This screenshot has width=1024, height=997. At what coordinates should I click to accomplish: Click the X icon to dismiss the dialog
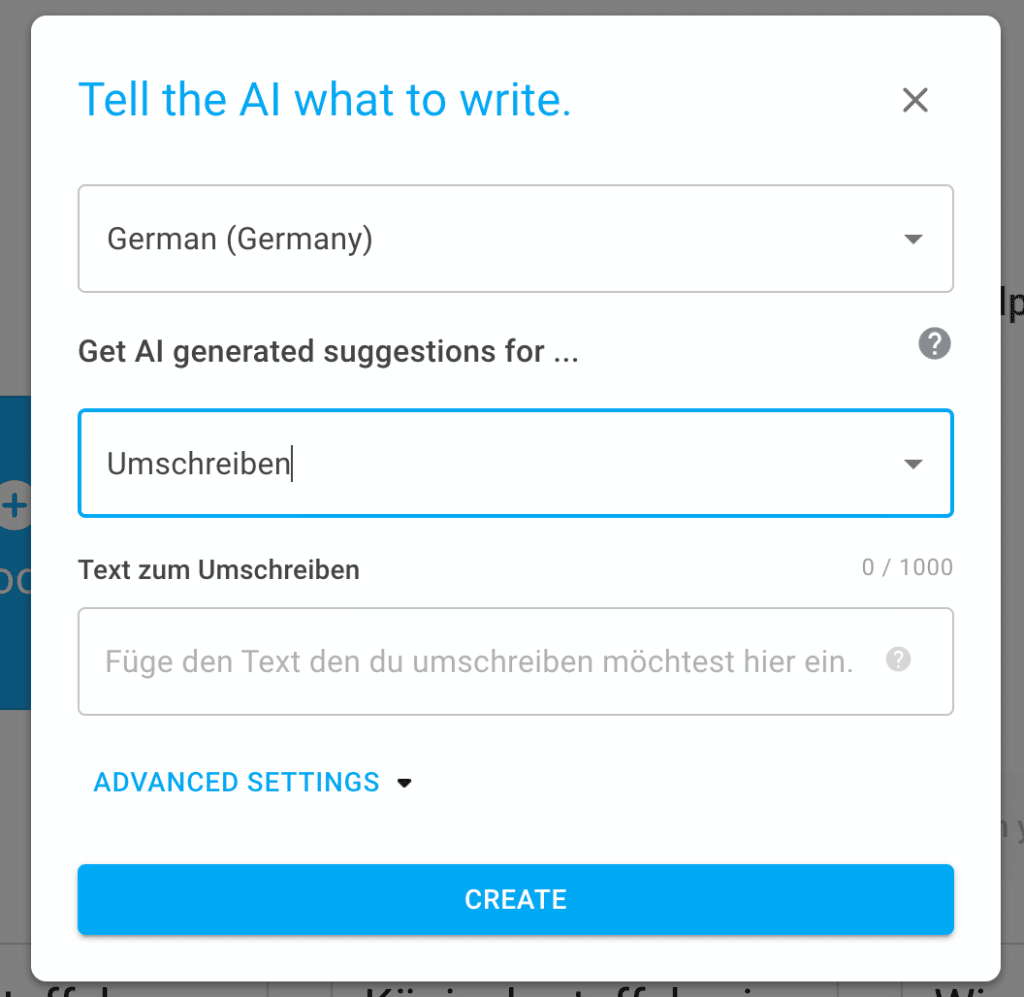pyautogui.click(x=915, y=100)
